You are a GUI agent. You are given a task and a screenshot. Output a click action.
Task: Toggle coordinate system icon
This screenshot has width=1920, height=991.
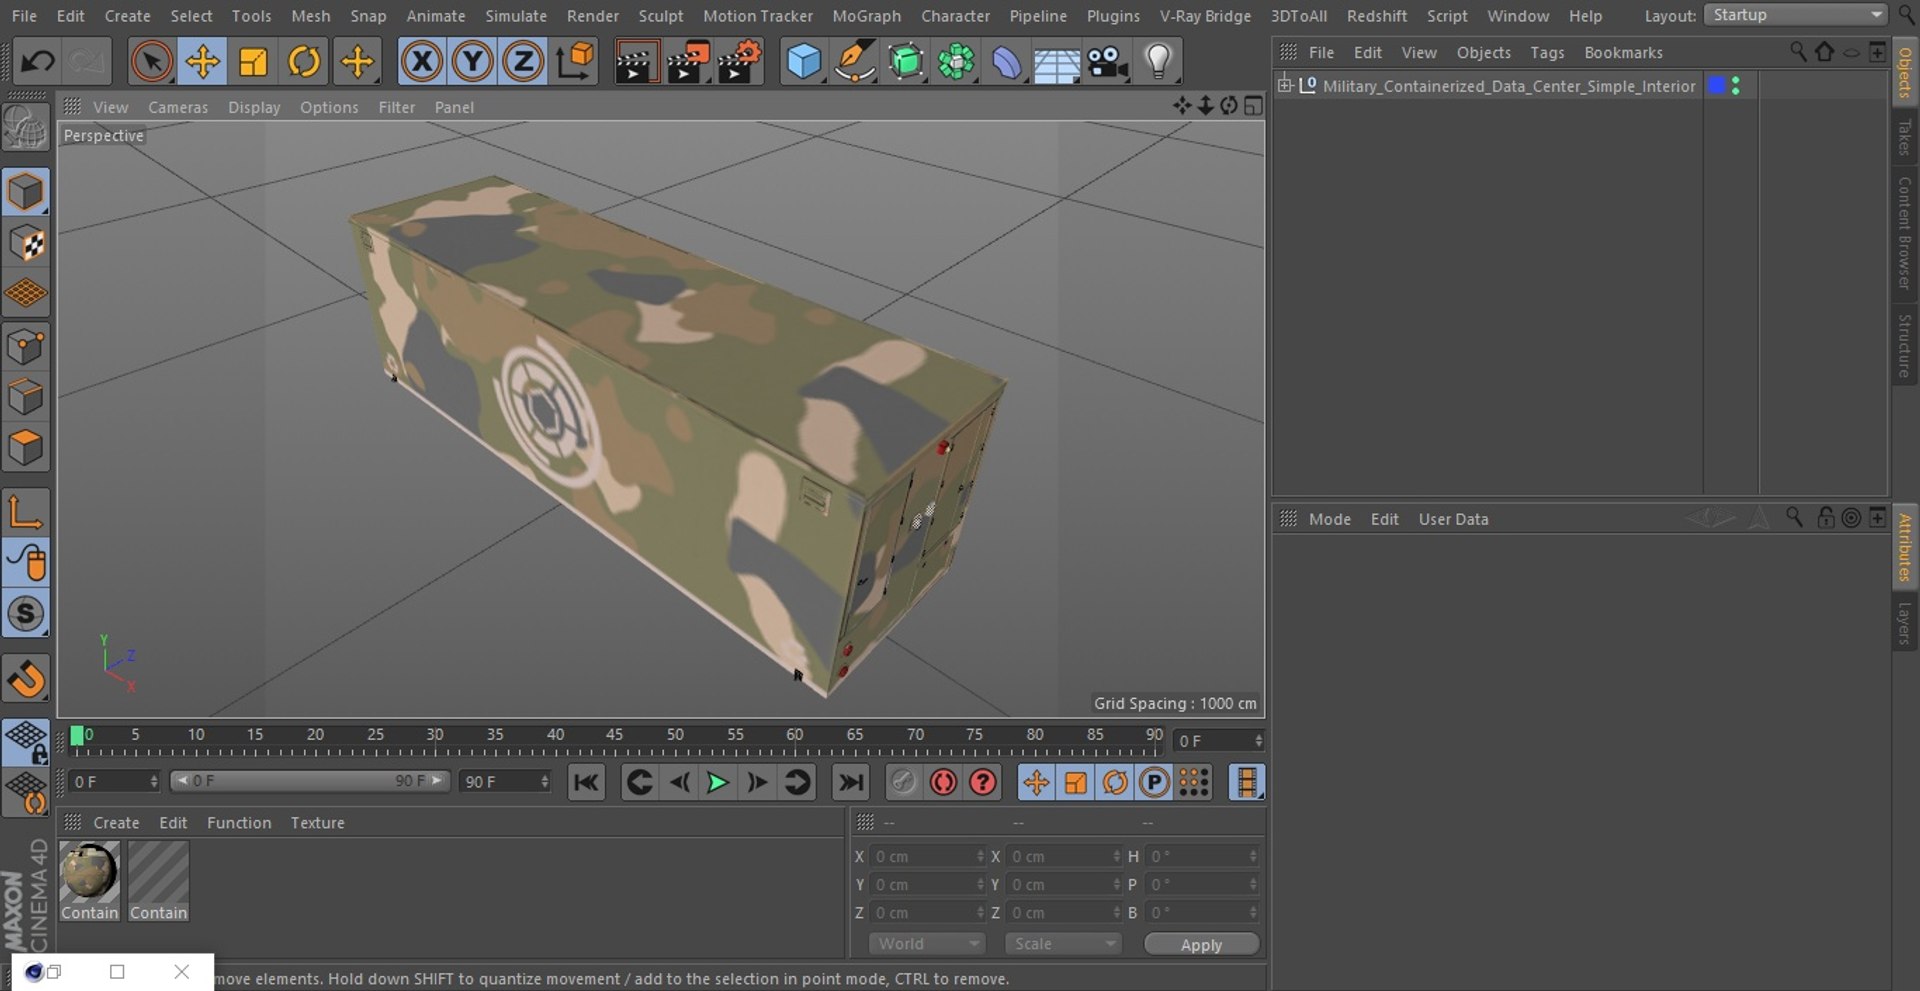click(575, 62)
